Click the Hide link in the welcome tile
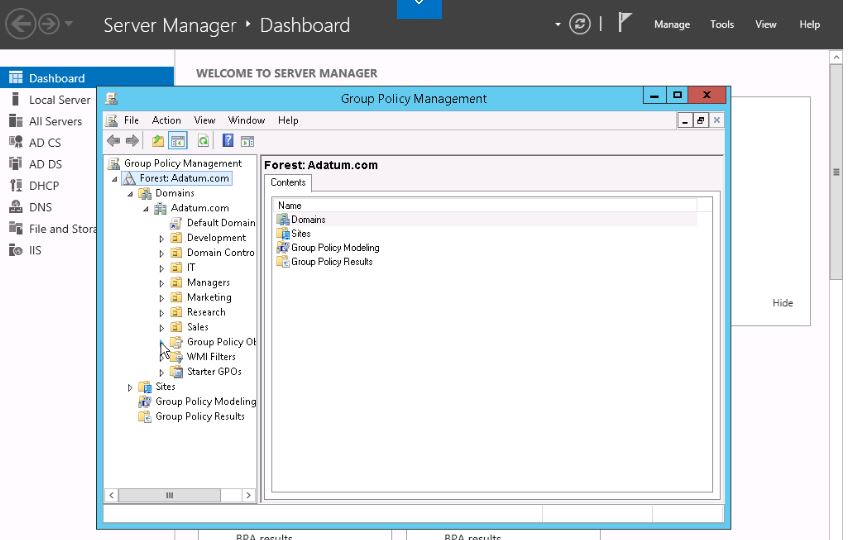This screenshot has height=540, width=848. [783, 303]
